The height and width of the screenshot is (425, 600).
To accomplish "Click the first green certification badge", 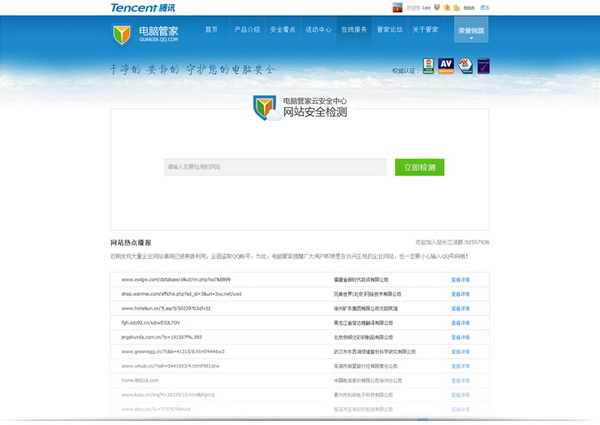I will [x=428, y=67].
